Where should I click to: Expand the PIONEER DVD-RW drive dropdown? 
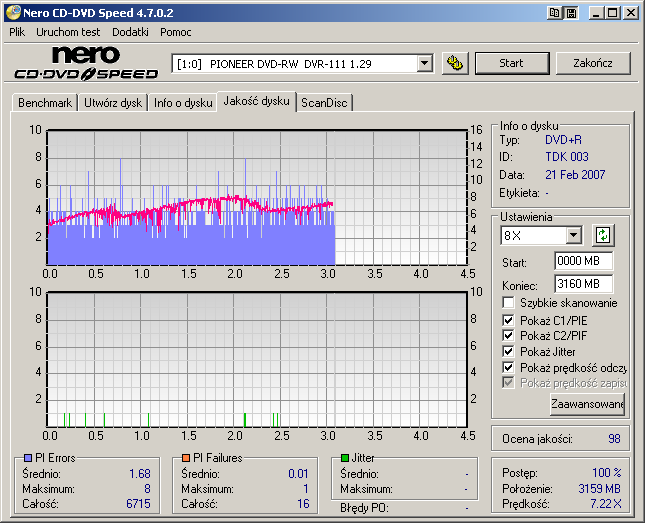pyautogui.click(x=424, y=64)
